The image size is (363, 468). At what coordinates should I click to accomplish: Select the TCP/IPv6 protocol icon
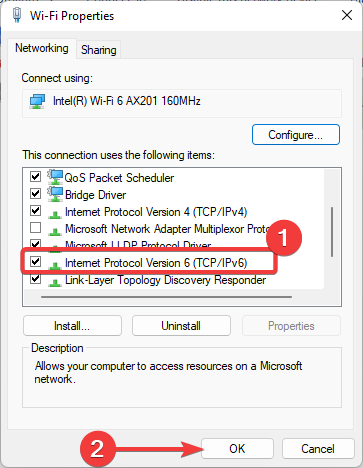click(54, 265)
